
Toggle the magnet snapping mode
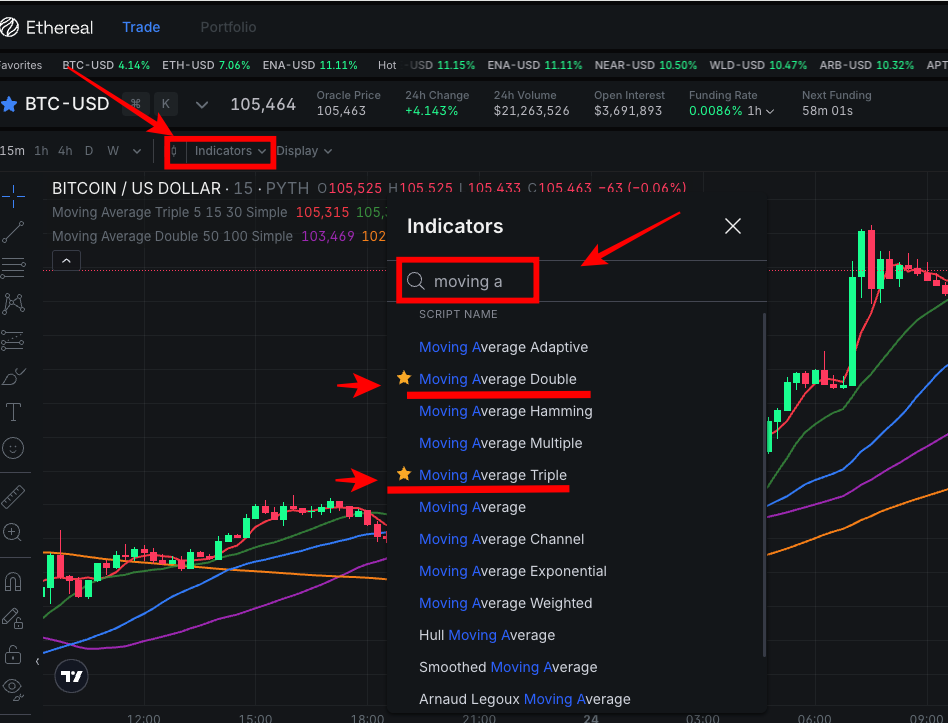(13, 582)
